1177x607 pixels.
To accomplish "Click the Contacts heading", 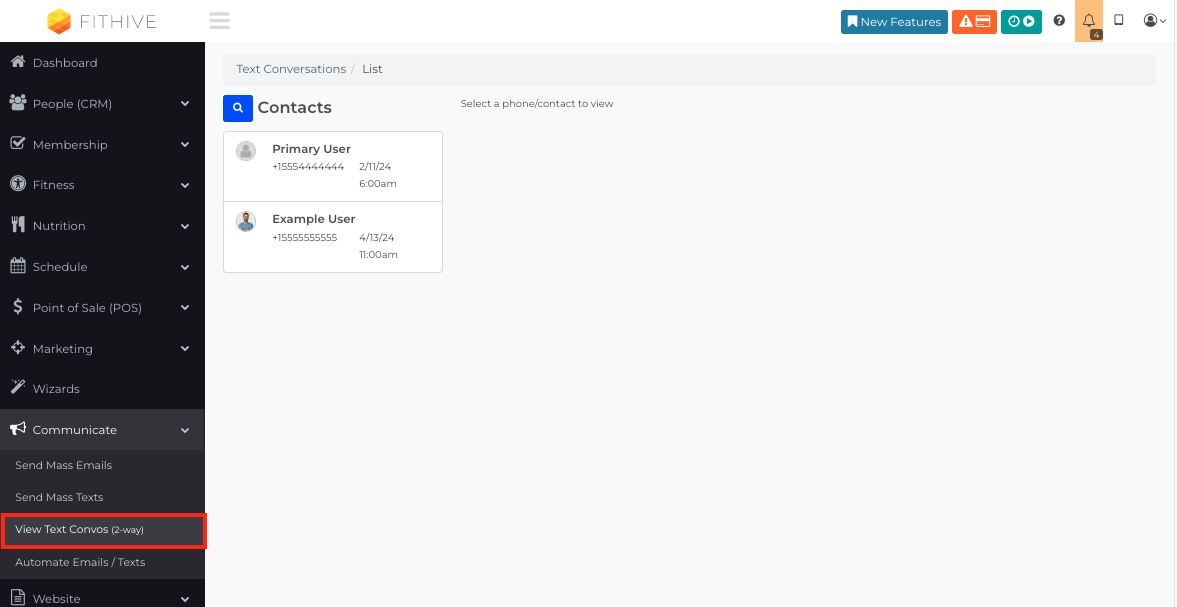I will pyautogui.click(x=294, y=107).
